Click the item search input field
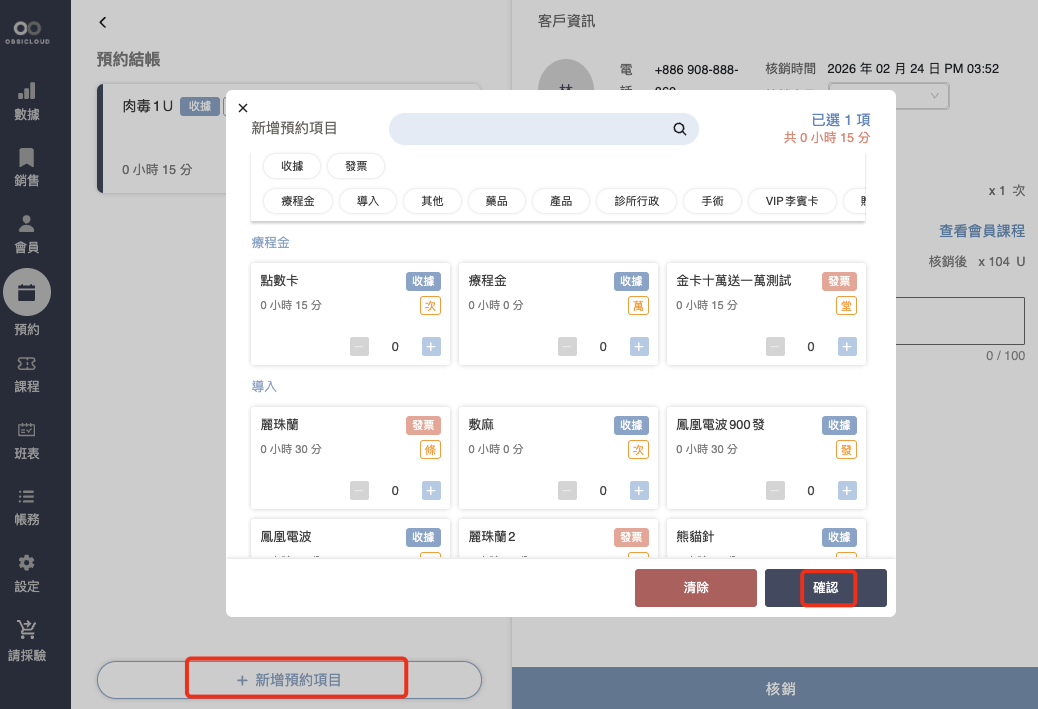 530,129
